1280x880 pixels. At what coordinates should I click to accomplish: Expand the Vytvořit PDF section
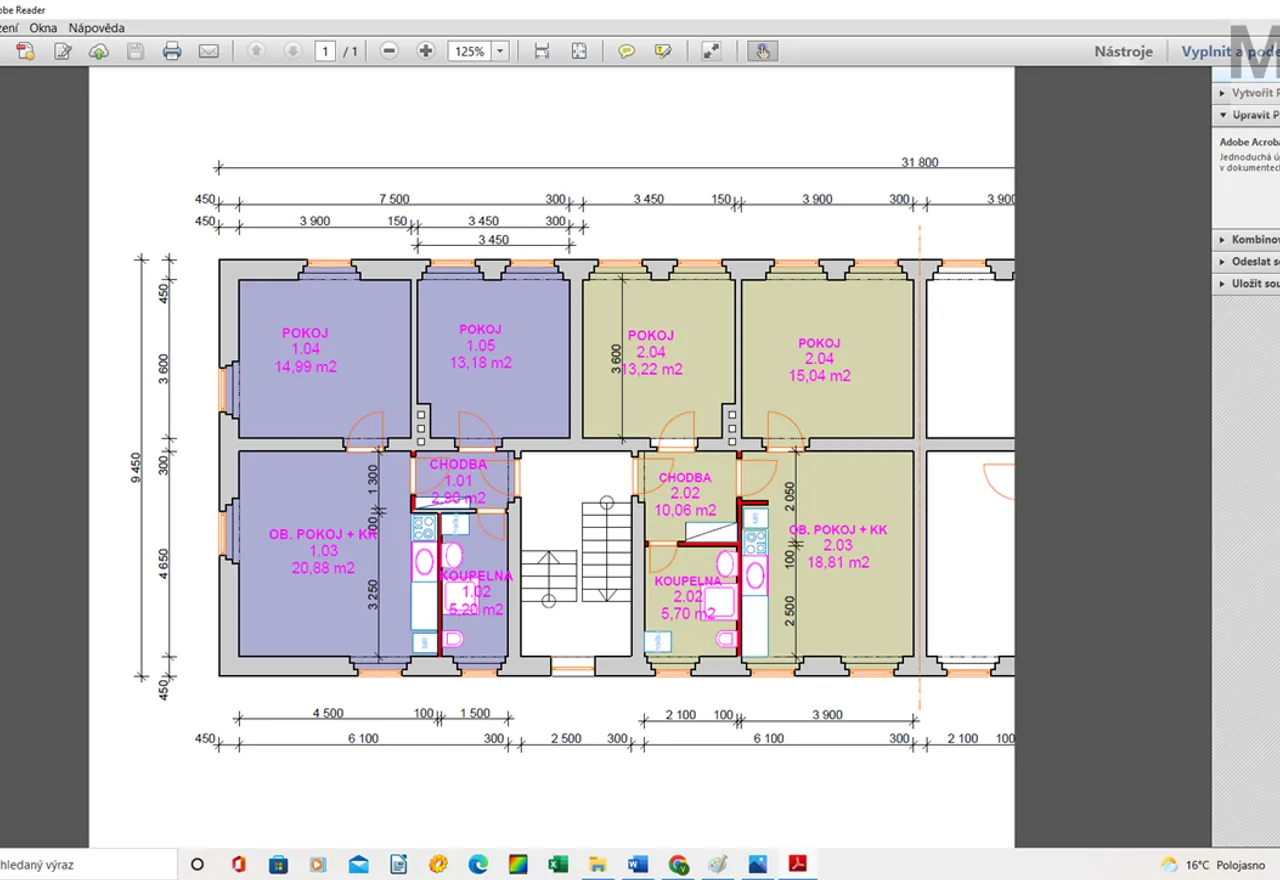click(1246, 93)
